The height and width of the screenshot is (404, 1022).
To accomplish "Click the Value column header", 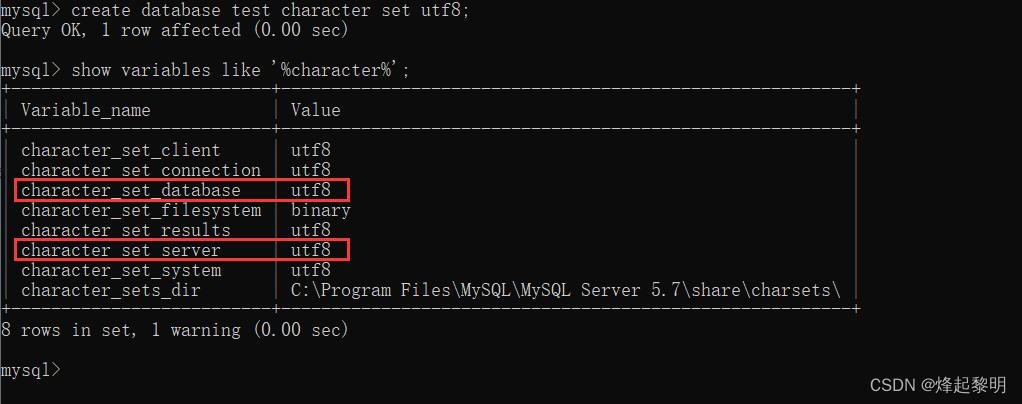I will tap(315, 109).
